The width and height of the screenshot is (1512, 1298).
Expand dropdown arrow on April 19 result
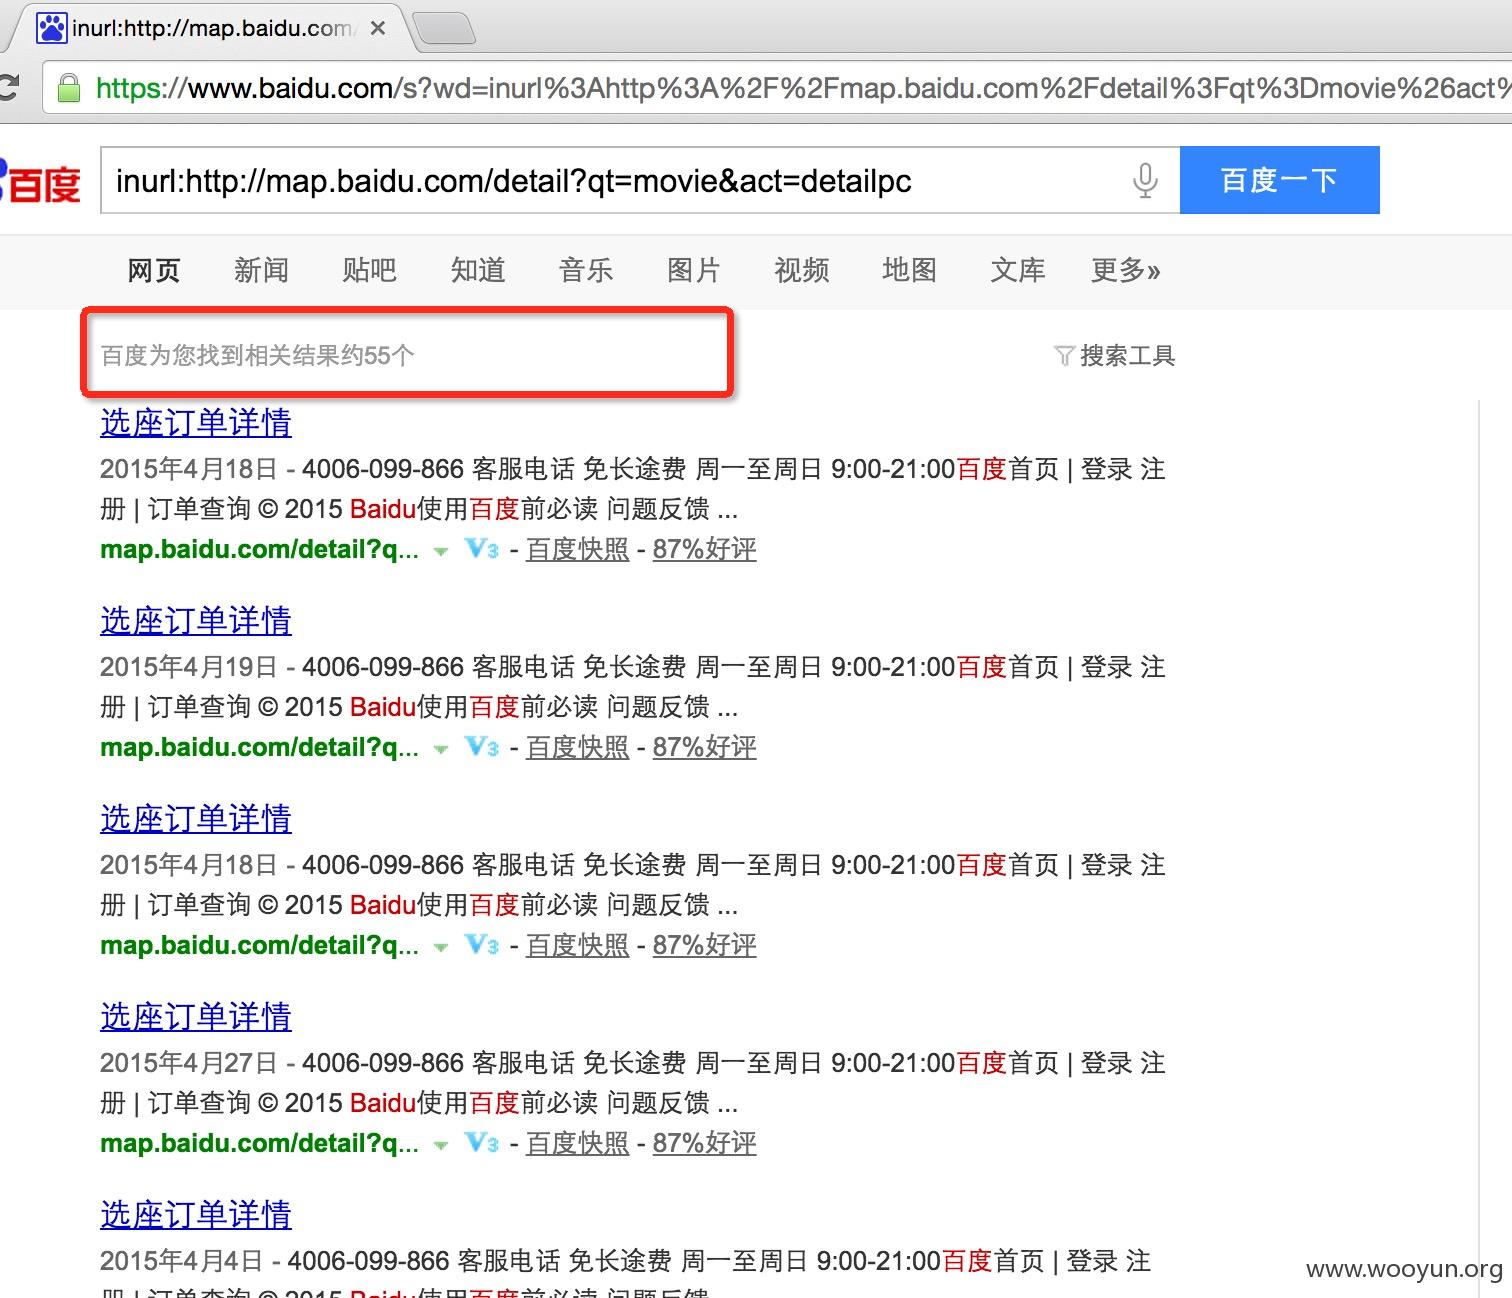coord(441,749)
